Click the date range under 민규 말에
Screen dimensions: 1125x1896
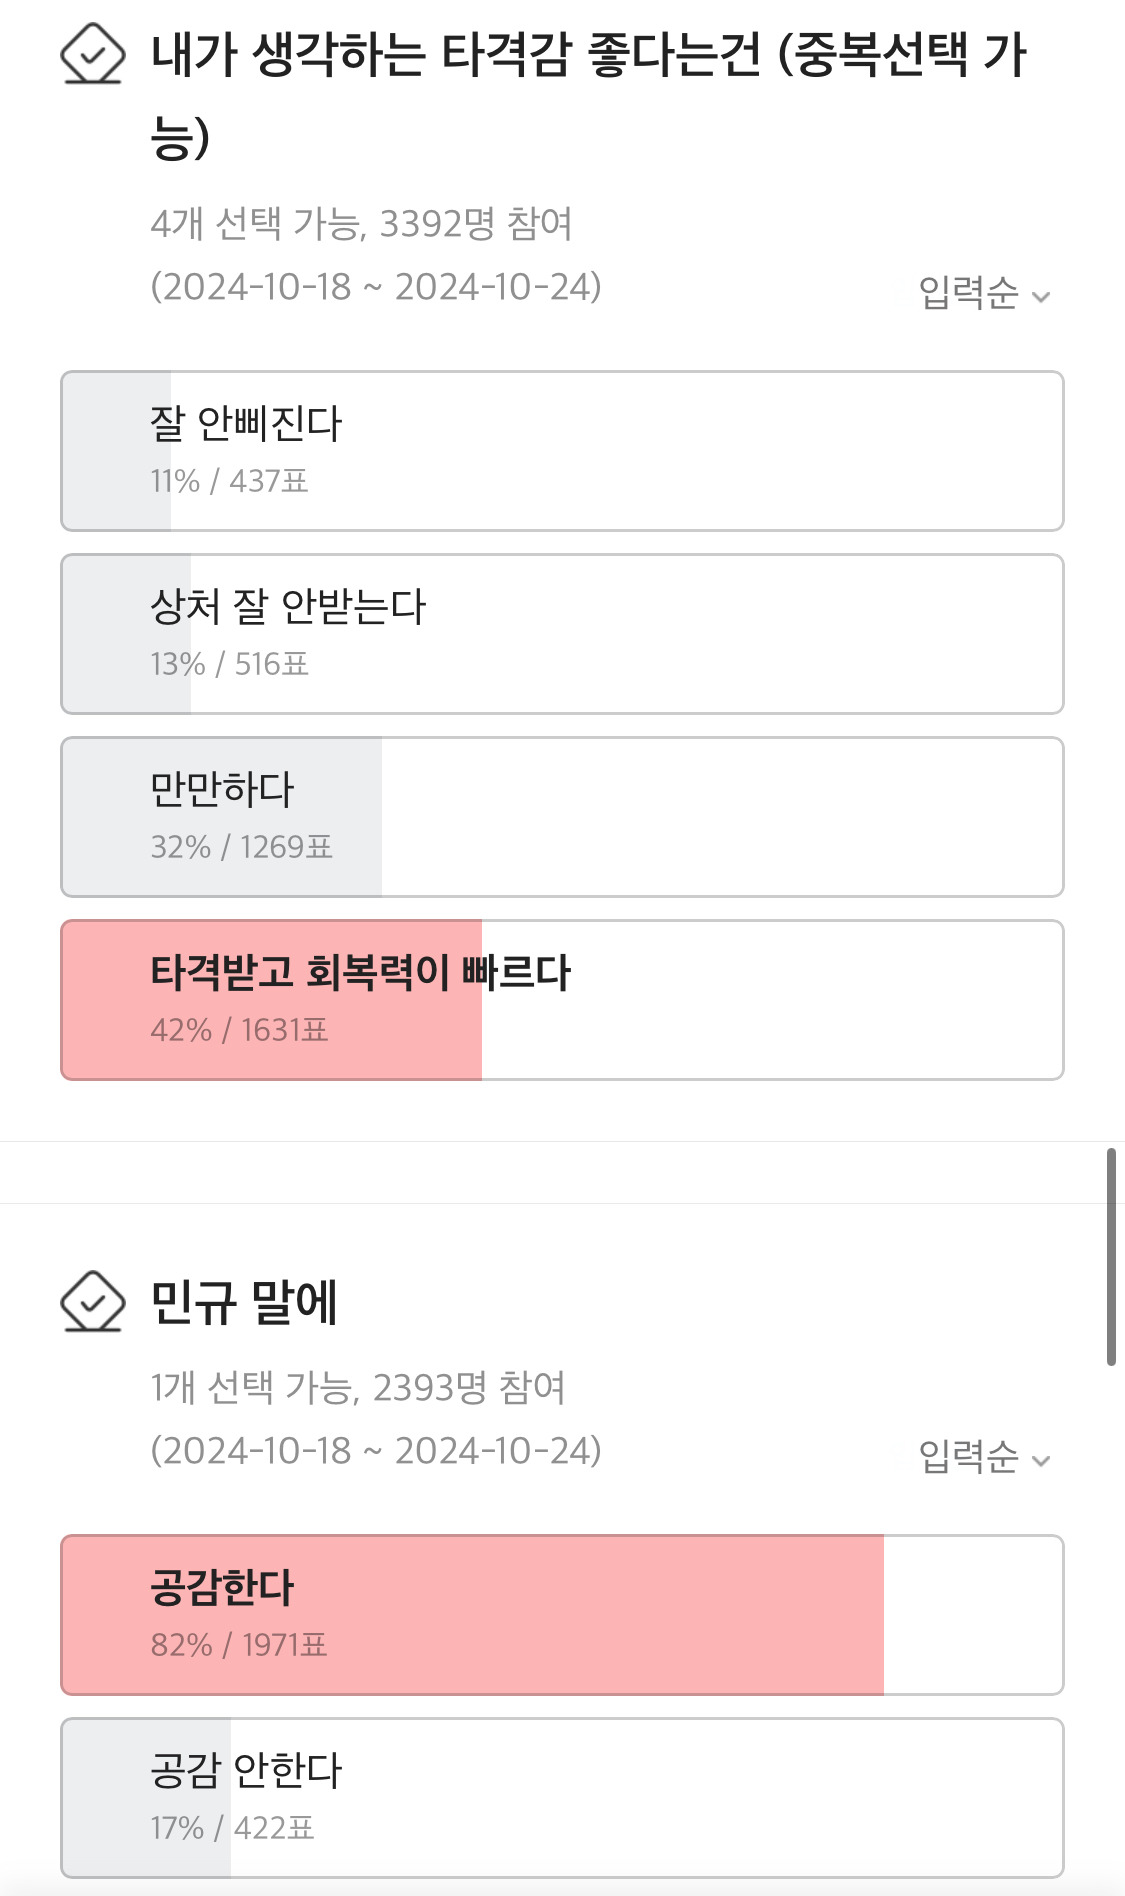tap(376, 1451)
